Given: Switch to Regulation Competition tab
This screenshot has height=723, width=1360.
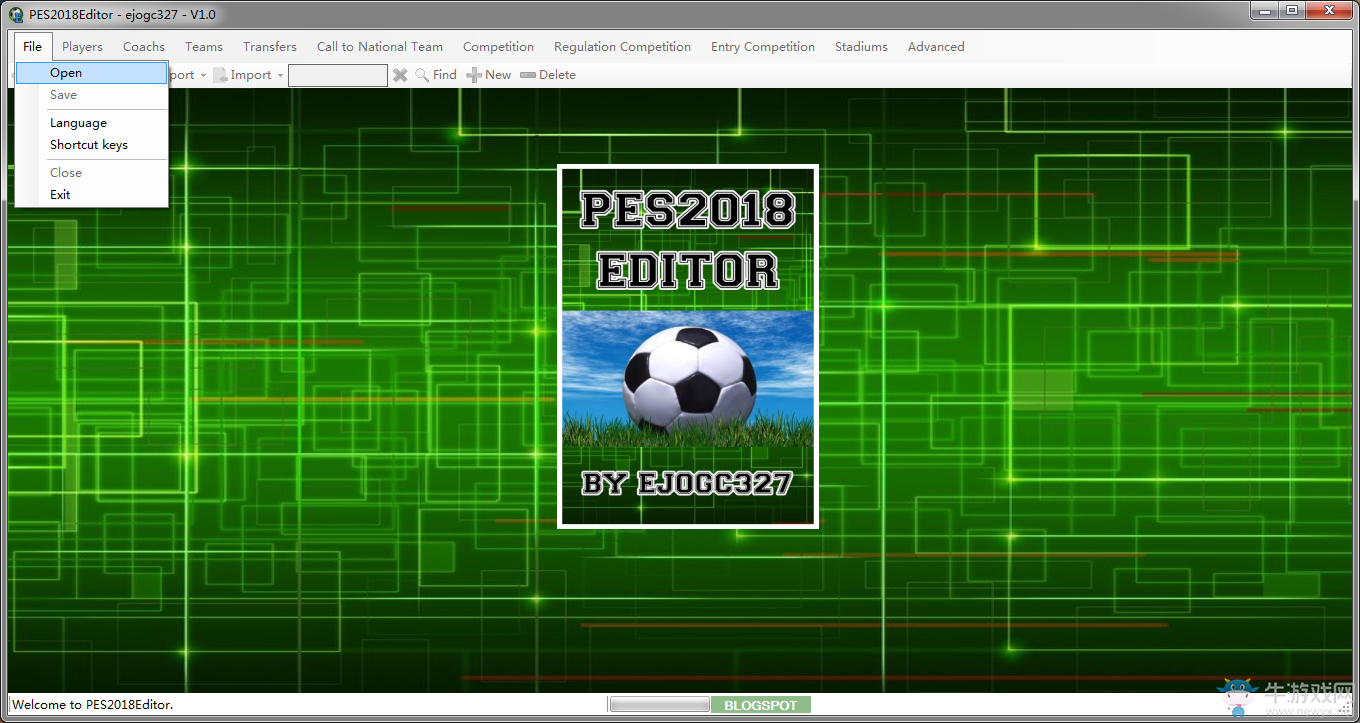Looking at the screenshot, I should pos(622,46).
